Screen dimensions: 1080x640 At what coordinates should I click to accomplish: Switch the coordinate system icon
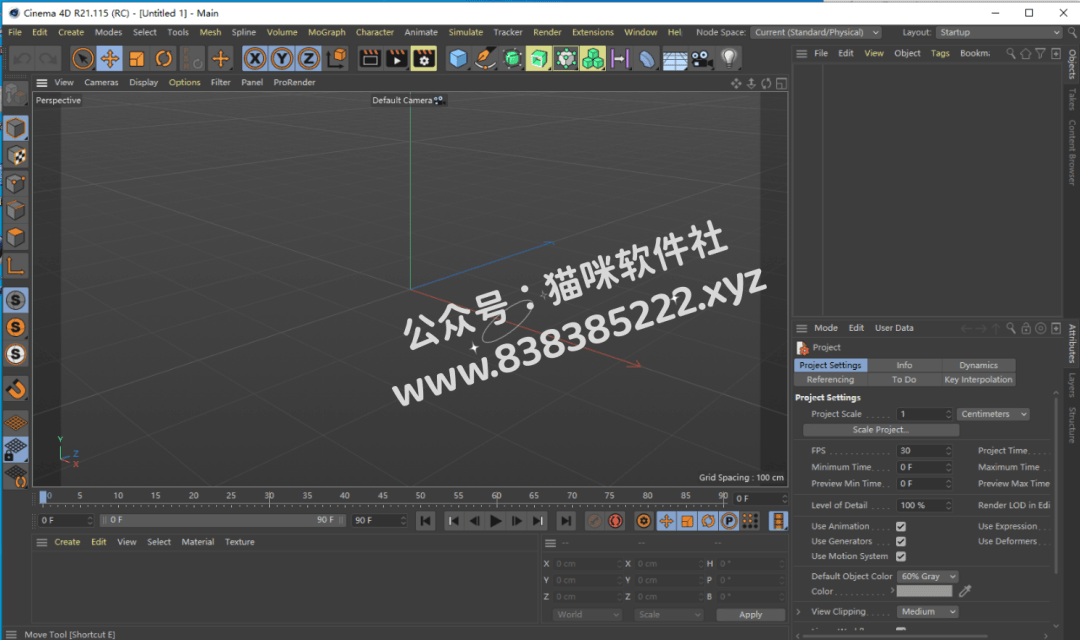336,59
